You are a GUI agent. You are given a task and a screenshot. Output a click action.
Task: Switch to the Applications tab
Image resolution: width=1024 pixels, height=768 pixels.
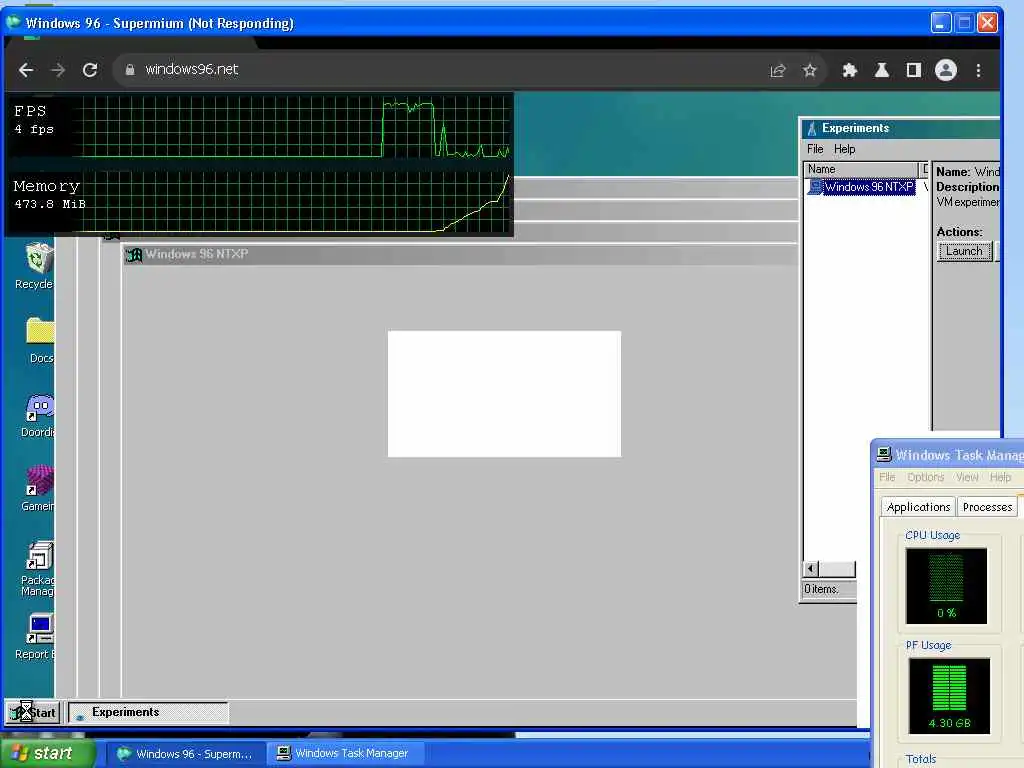click(x=918, y=507)
